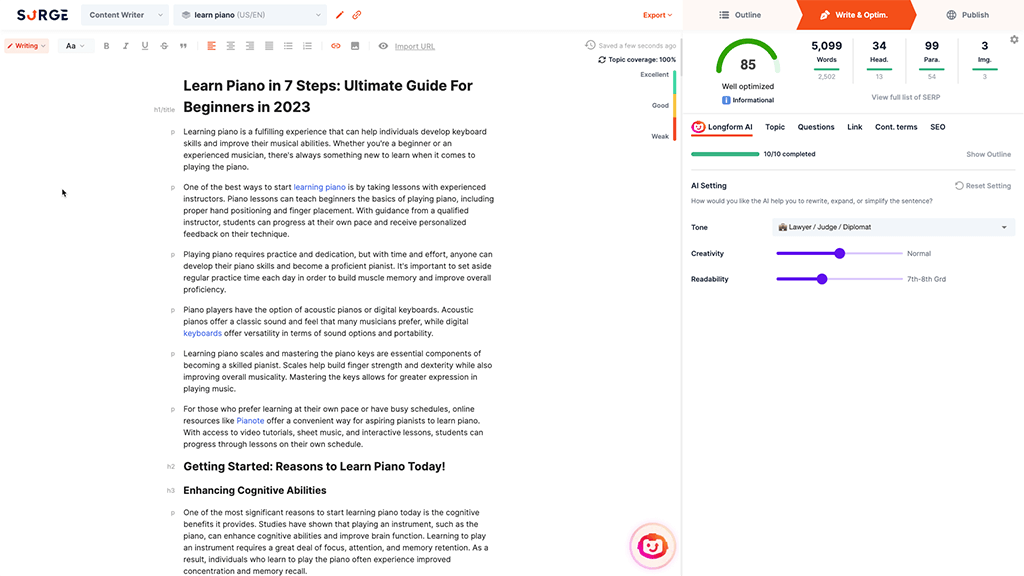
Task: Click the Pianote hyperlink
Action: click(x=250, y=421)
